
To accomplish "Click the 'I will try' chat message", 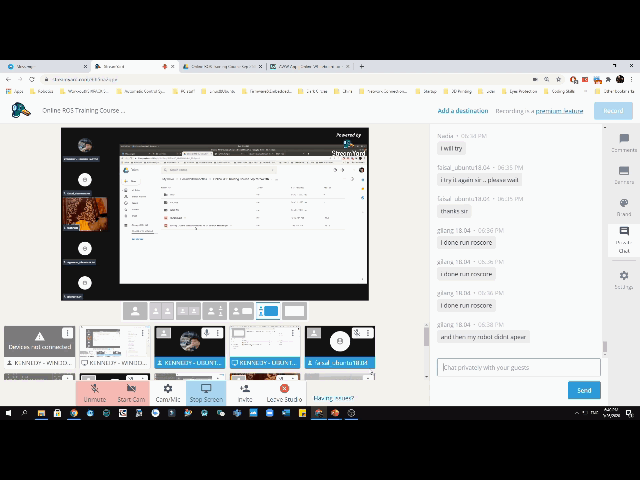I will (x=451, y=149).
